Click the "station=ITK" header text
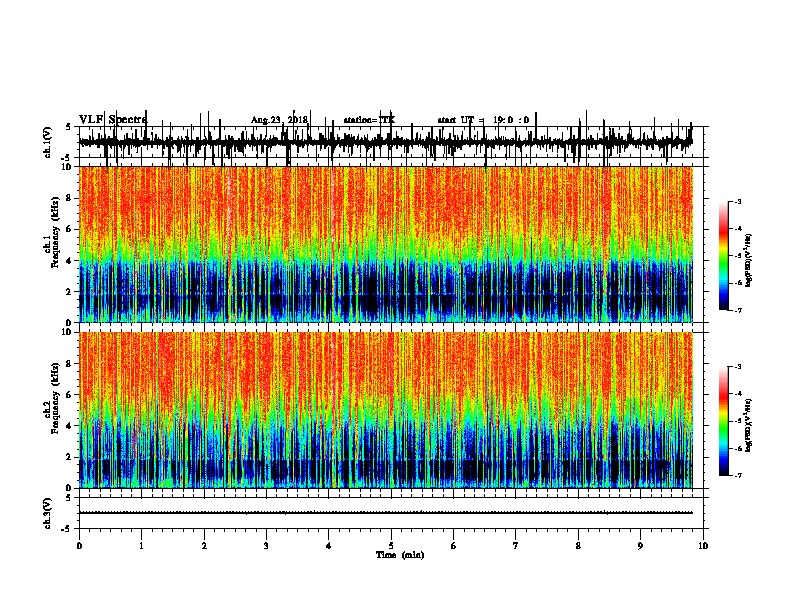 [369, 120]
